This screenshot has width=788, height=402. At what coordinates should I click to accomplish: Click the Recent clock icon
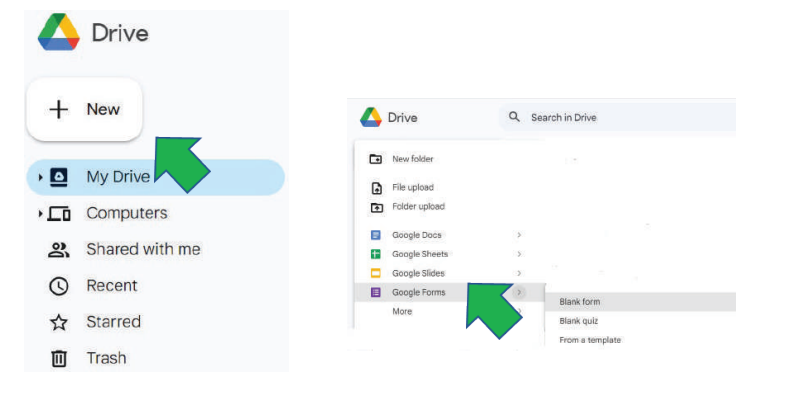[x=59, y=286]
